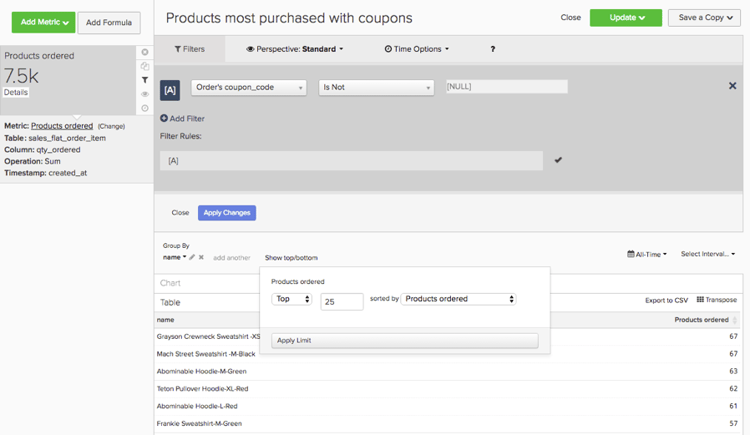Open the Order's coupon_code column dropdown
This screenshot has width=750, height=435.
pyautogui.click(x=248, y=87)
